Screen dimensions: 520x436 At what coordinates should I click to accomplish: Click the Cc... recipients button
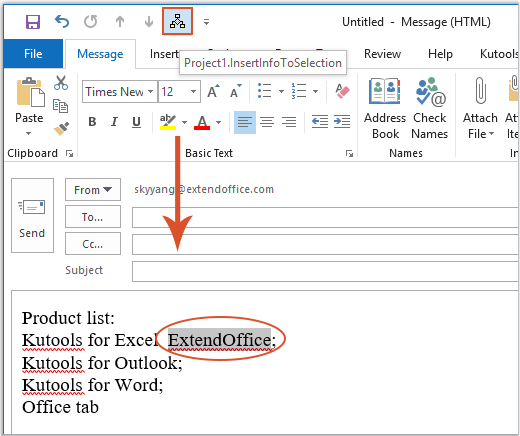coord(93,244)
